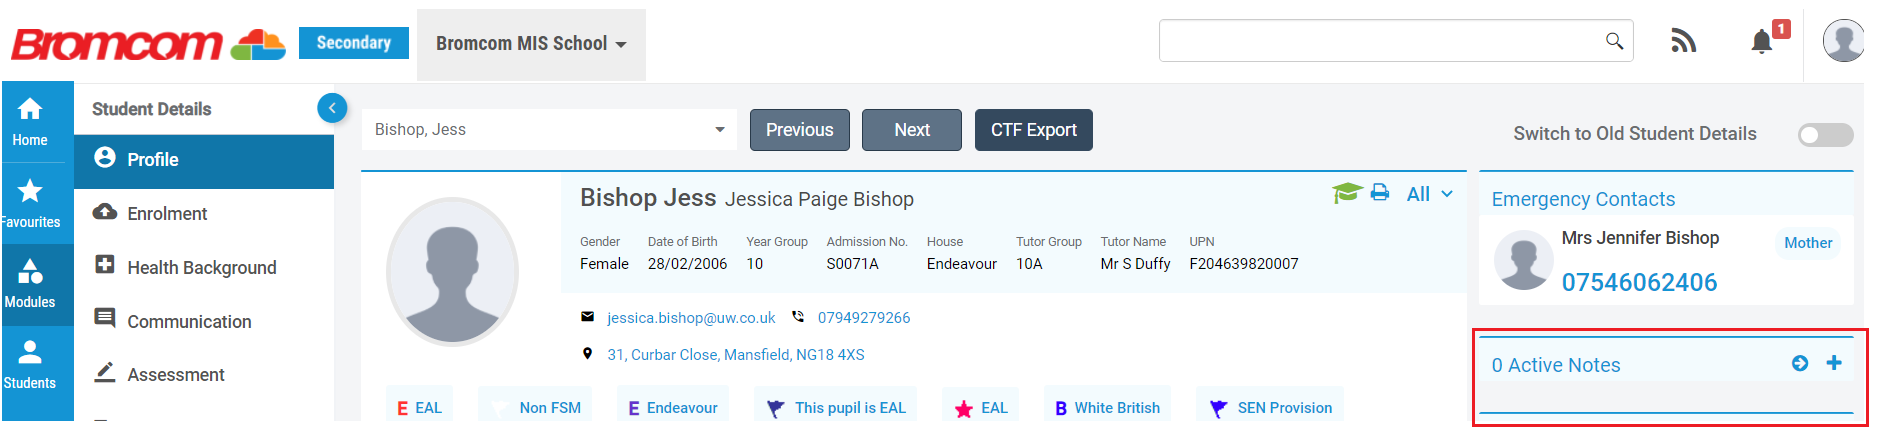This screenshot has height=446, width=1882.
Task: Open the Bishop, Jess student dropdown
Action: tap(549, 130)
